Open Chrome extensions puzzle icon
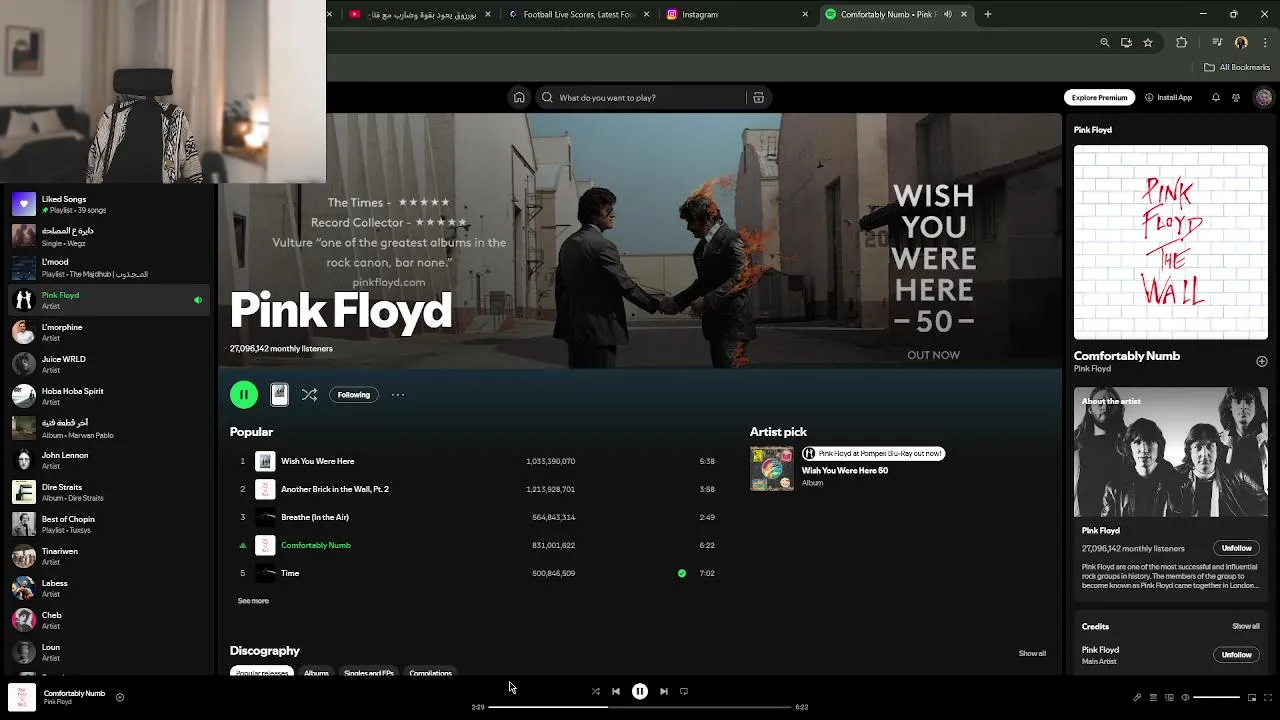This screenshot has width=1280, height=720. pos(1181,42)
